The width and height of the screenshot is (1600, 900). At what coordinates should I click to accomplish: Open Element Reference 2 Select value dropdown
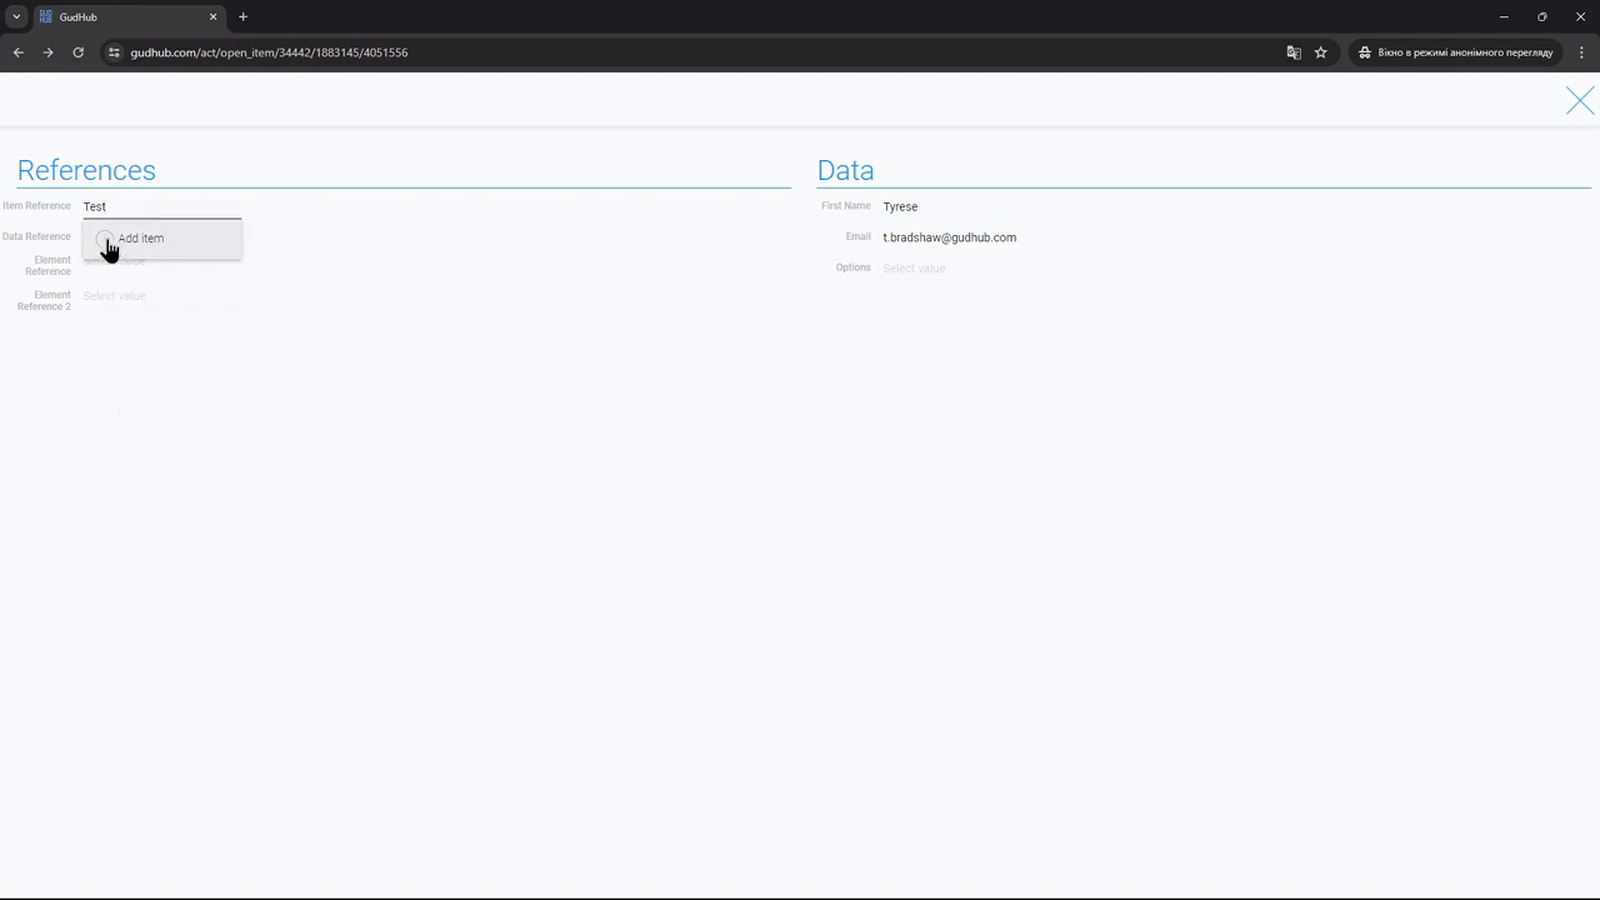(114, 296)
